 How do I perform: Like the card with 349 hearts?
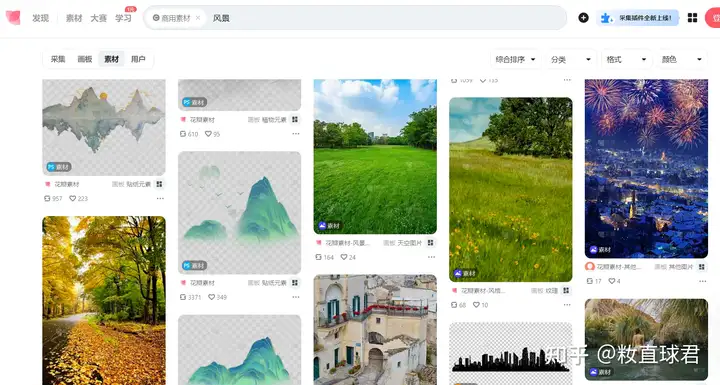212,297
